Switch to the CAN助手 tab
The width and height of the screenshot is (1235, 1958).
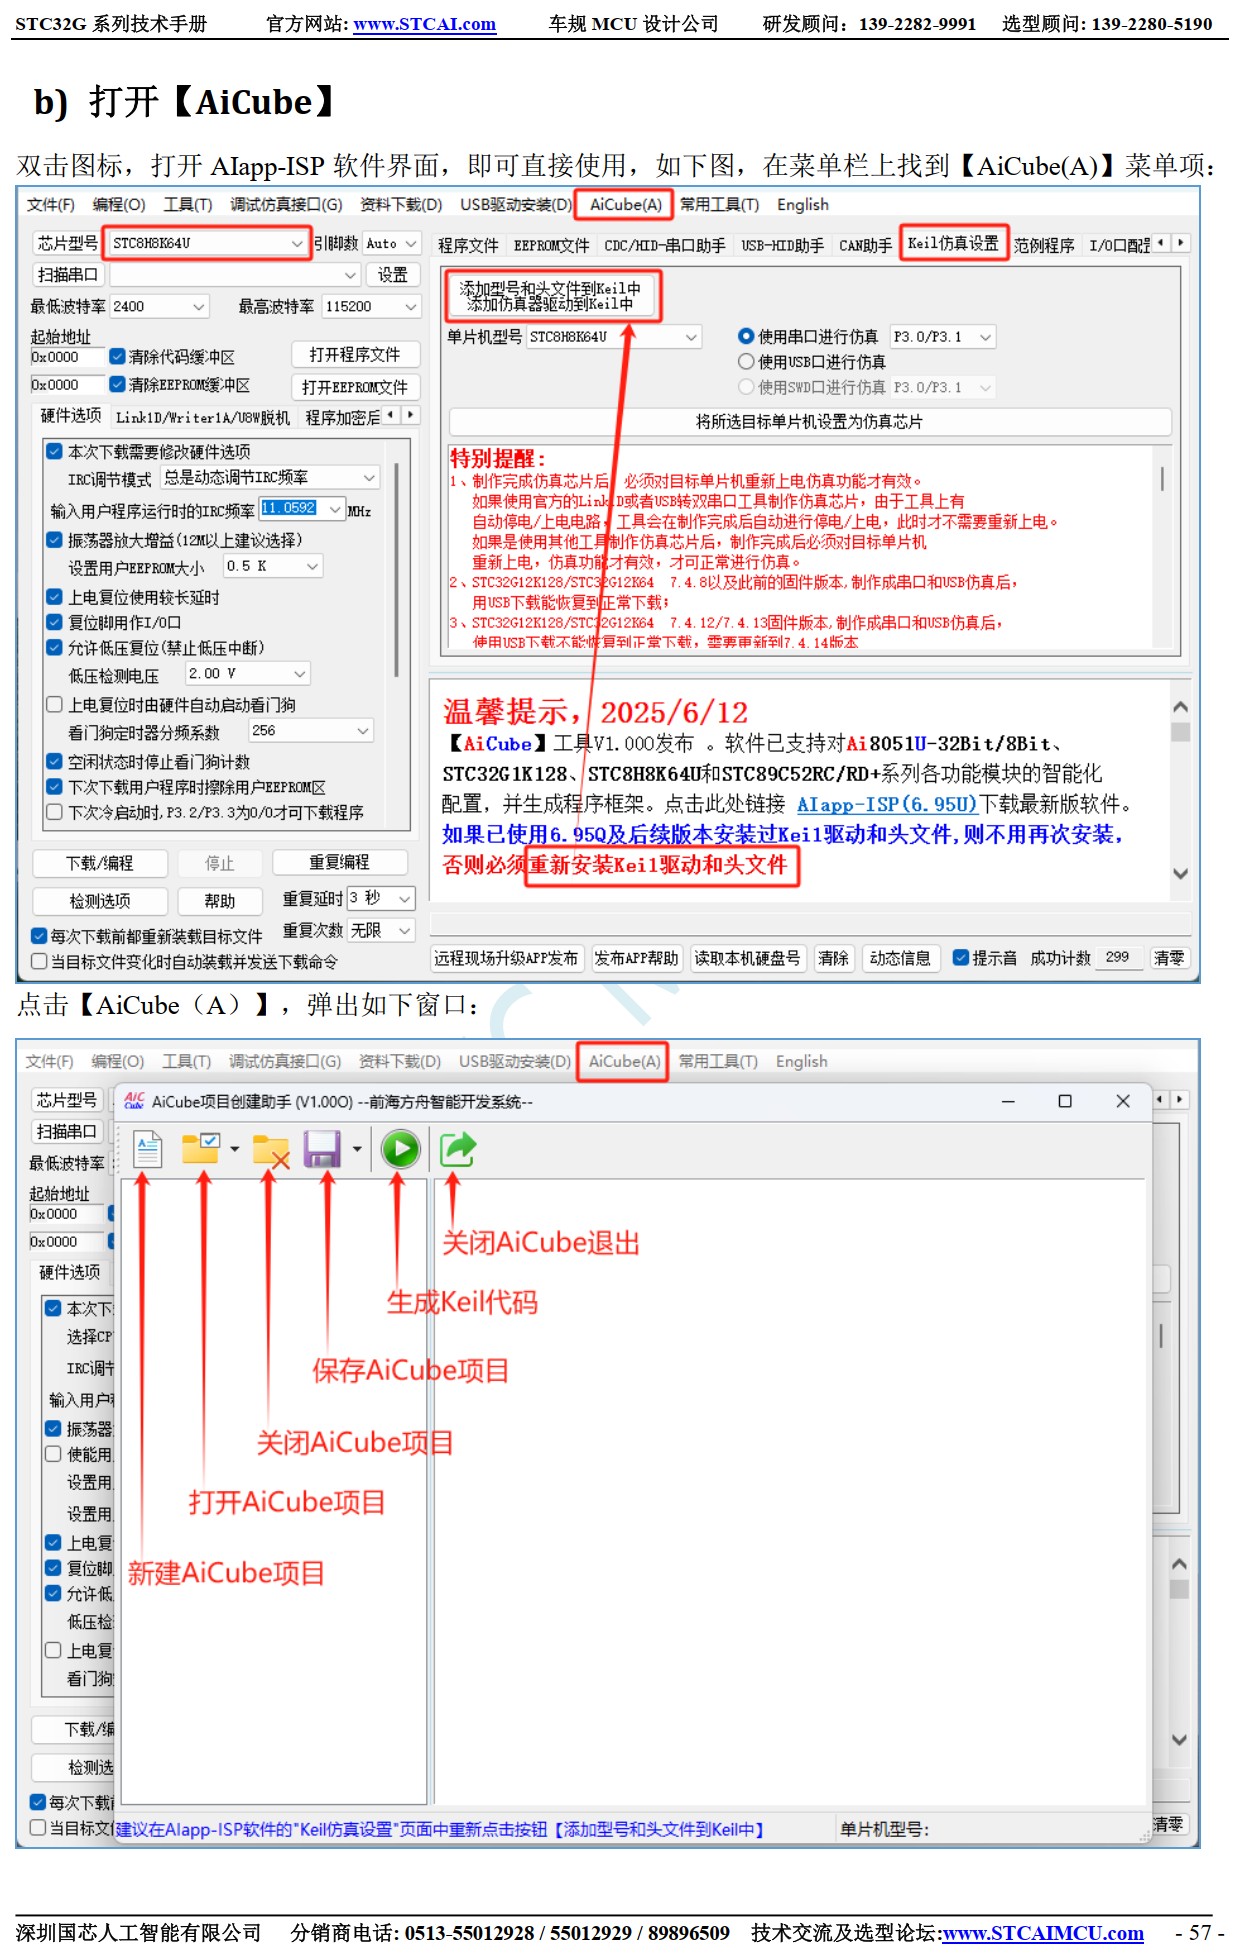point(865,245)
